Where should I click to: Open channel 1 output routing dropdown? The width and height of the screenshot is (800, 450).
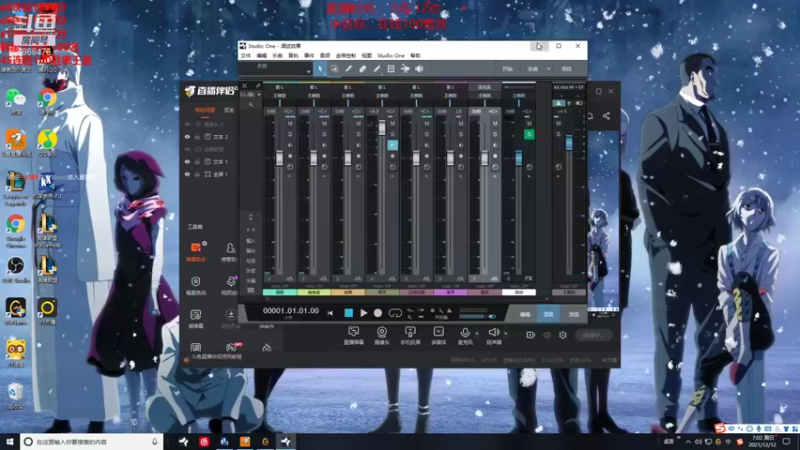click(x=280, y=95)
